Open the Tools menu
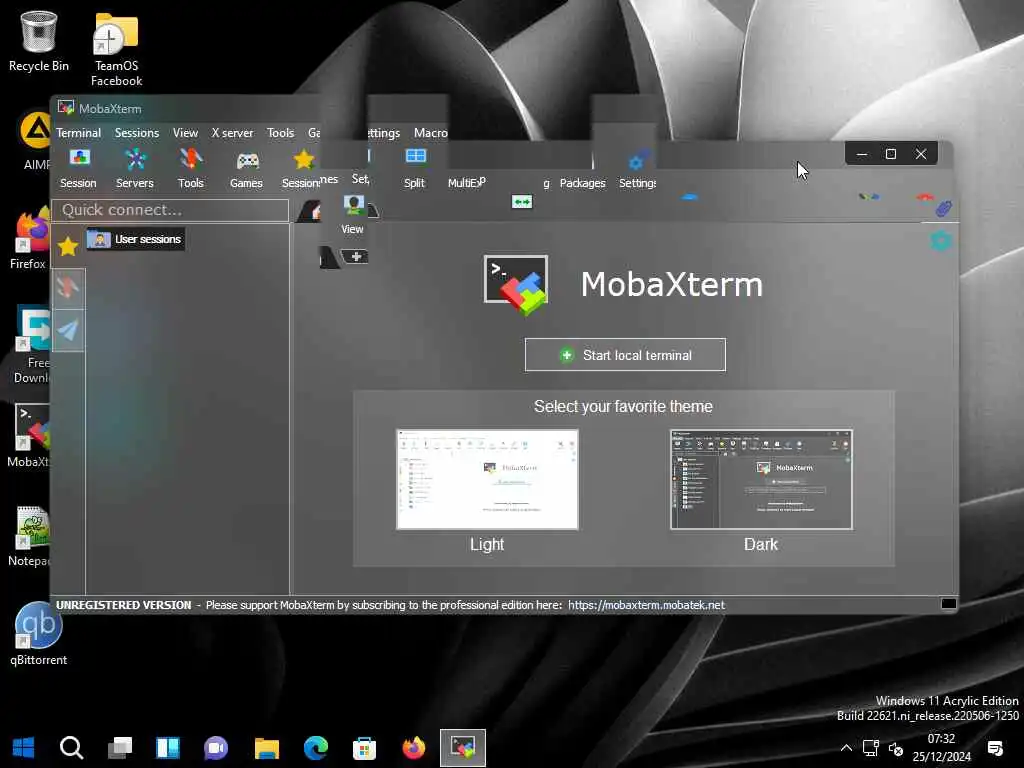The height and width of the screenshot is (768, 1024). (280, 133)
